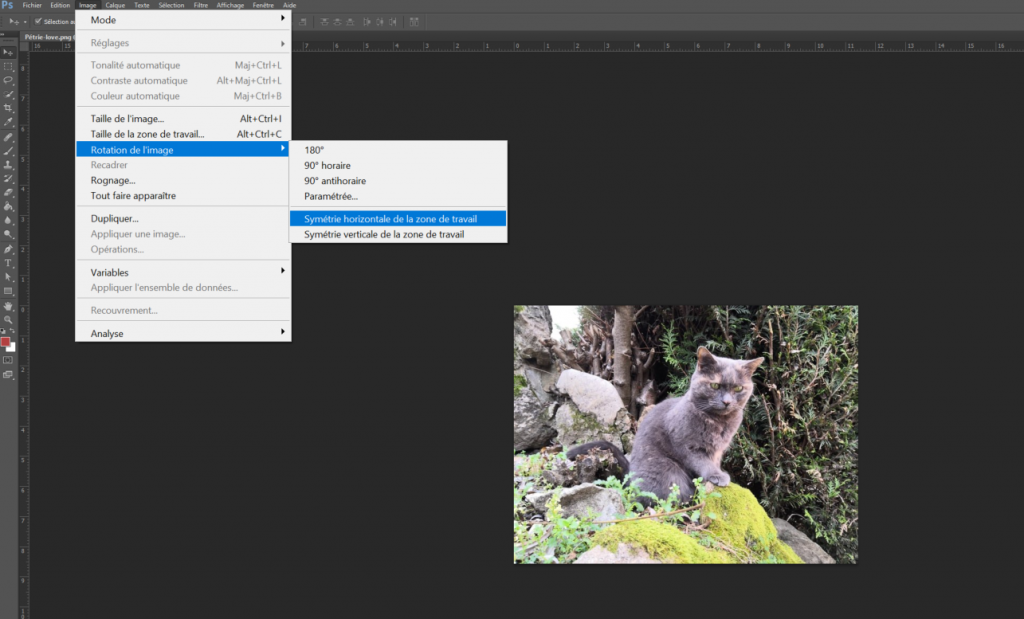Viewport: 1024px width, 619px height.
Task: Select the Rectangular Marquee tool
Action: (x=8, y=67)
